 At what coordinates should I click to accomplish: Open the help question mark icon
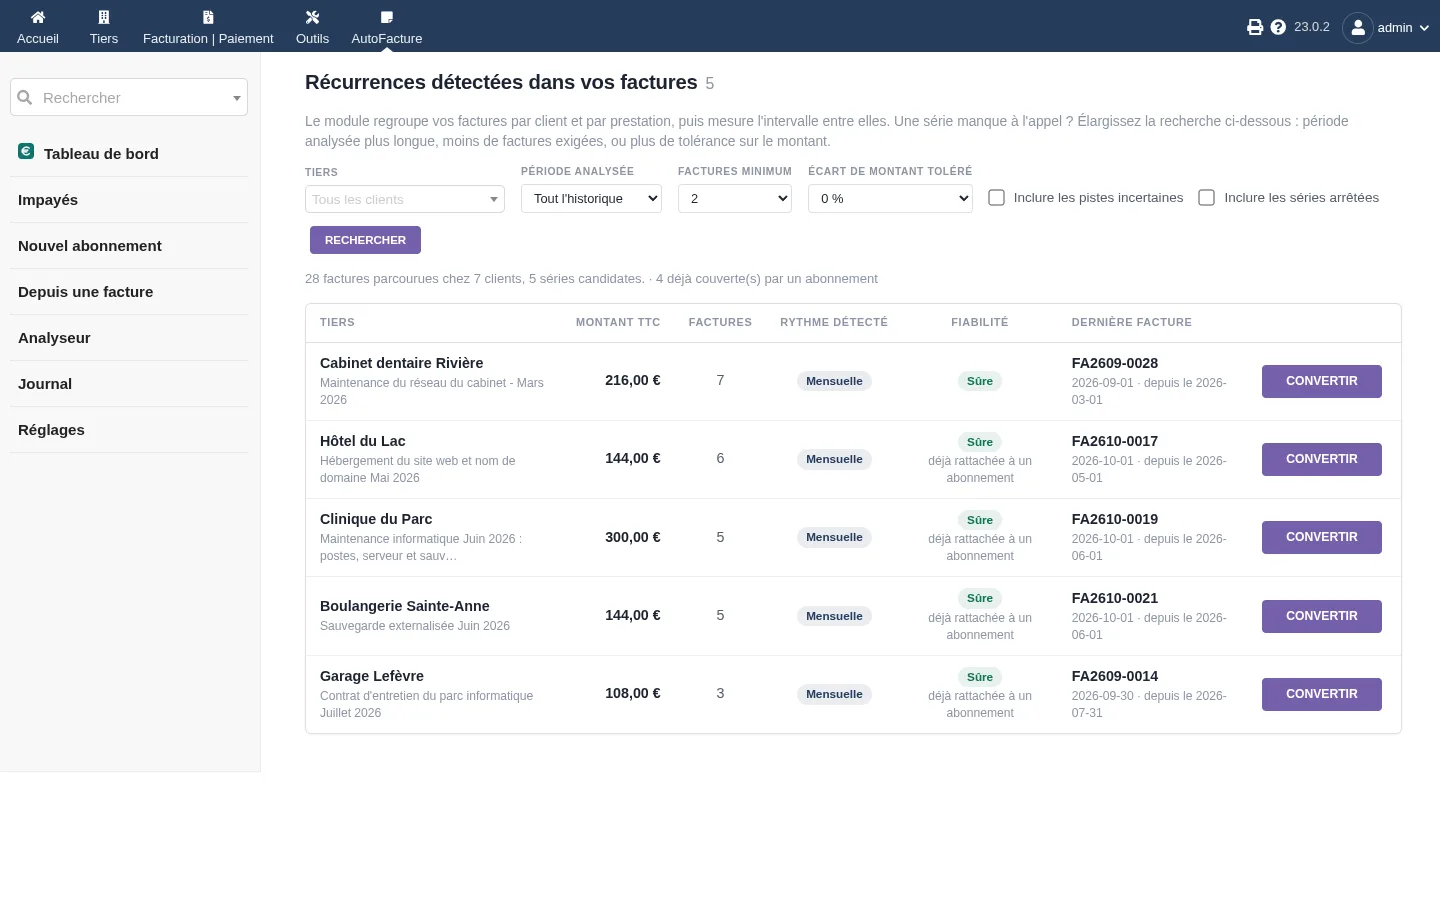click(x=1278, y=27)
